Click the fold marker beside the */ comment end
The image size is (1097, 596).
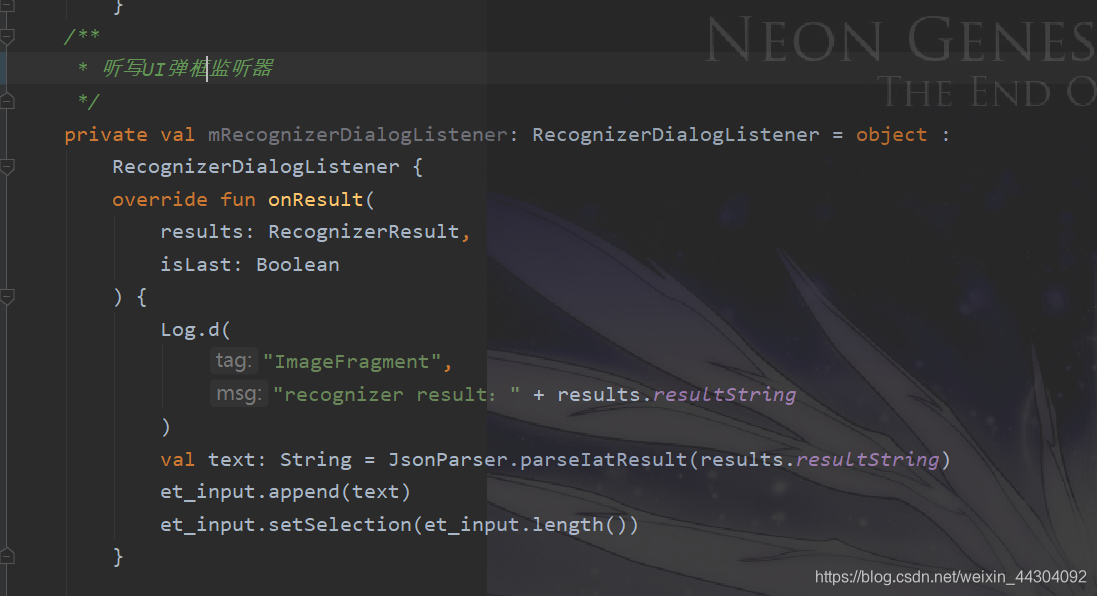[x=7, y=101]
